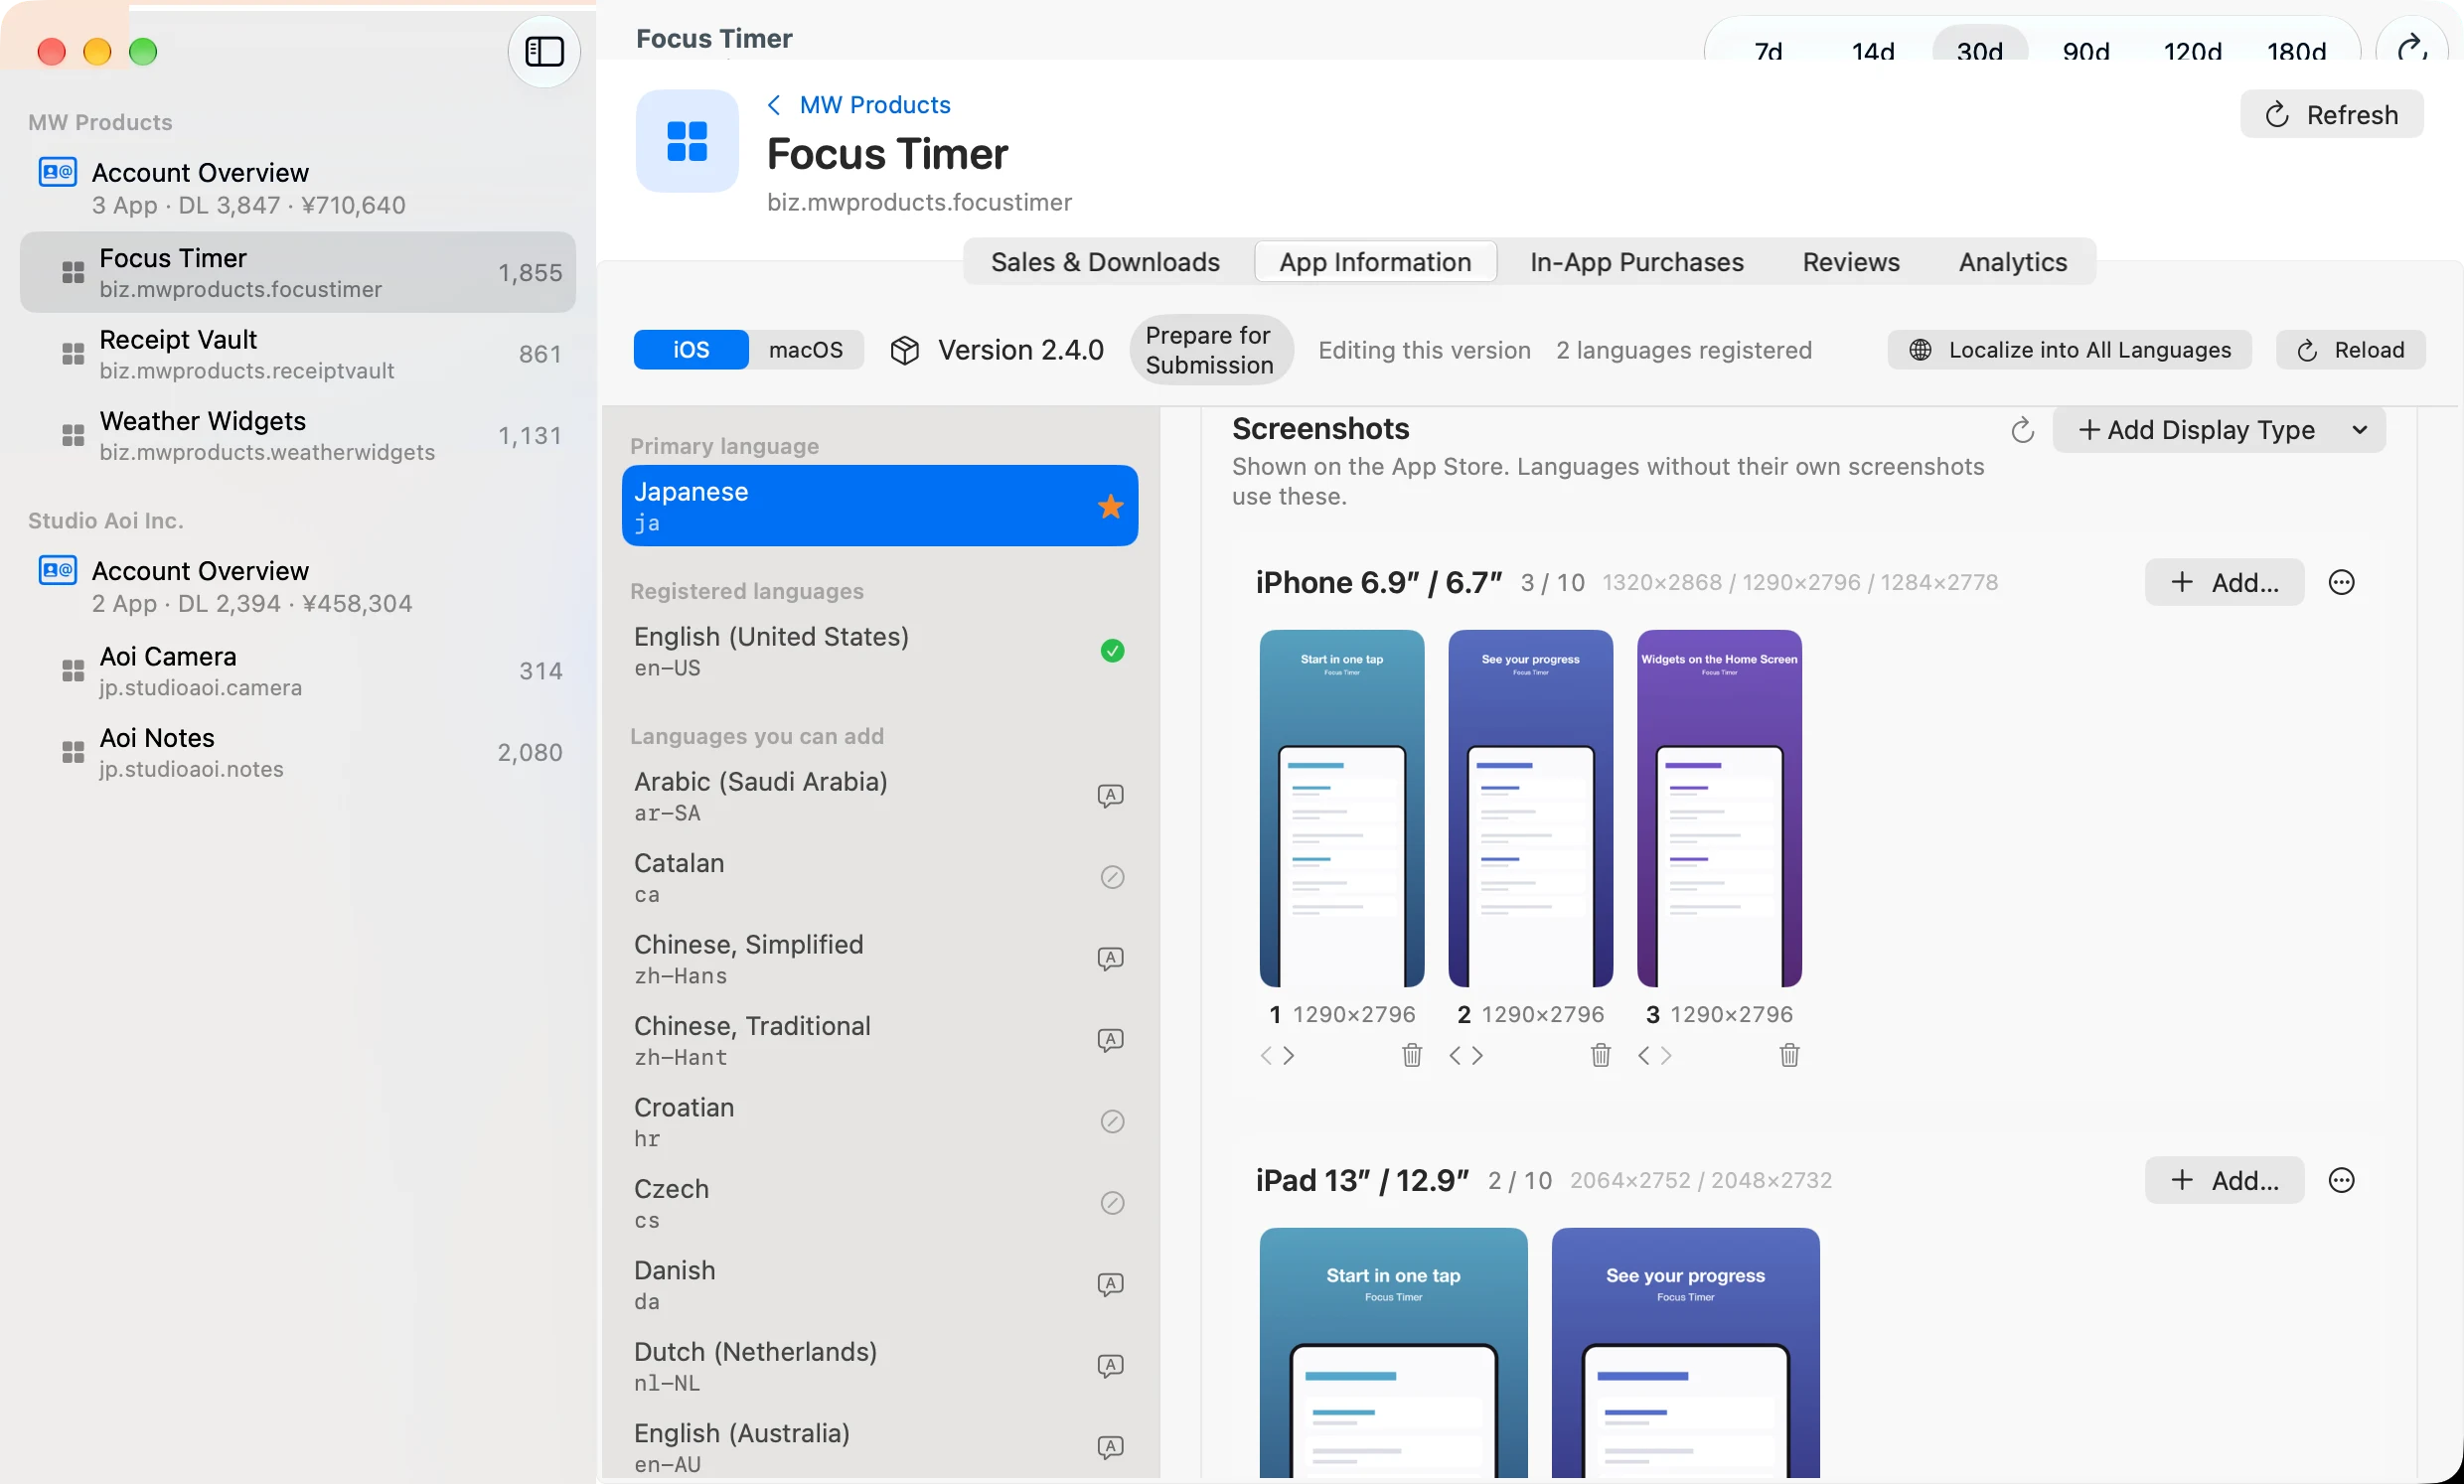
Task: Select the Japanese primary language row
Action: pos(880,506)
